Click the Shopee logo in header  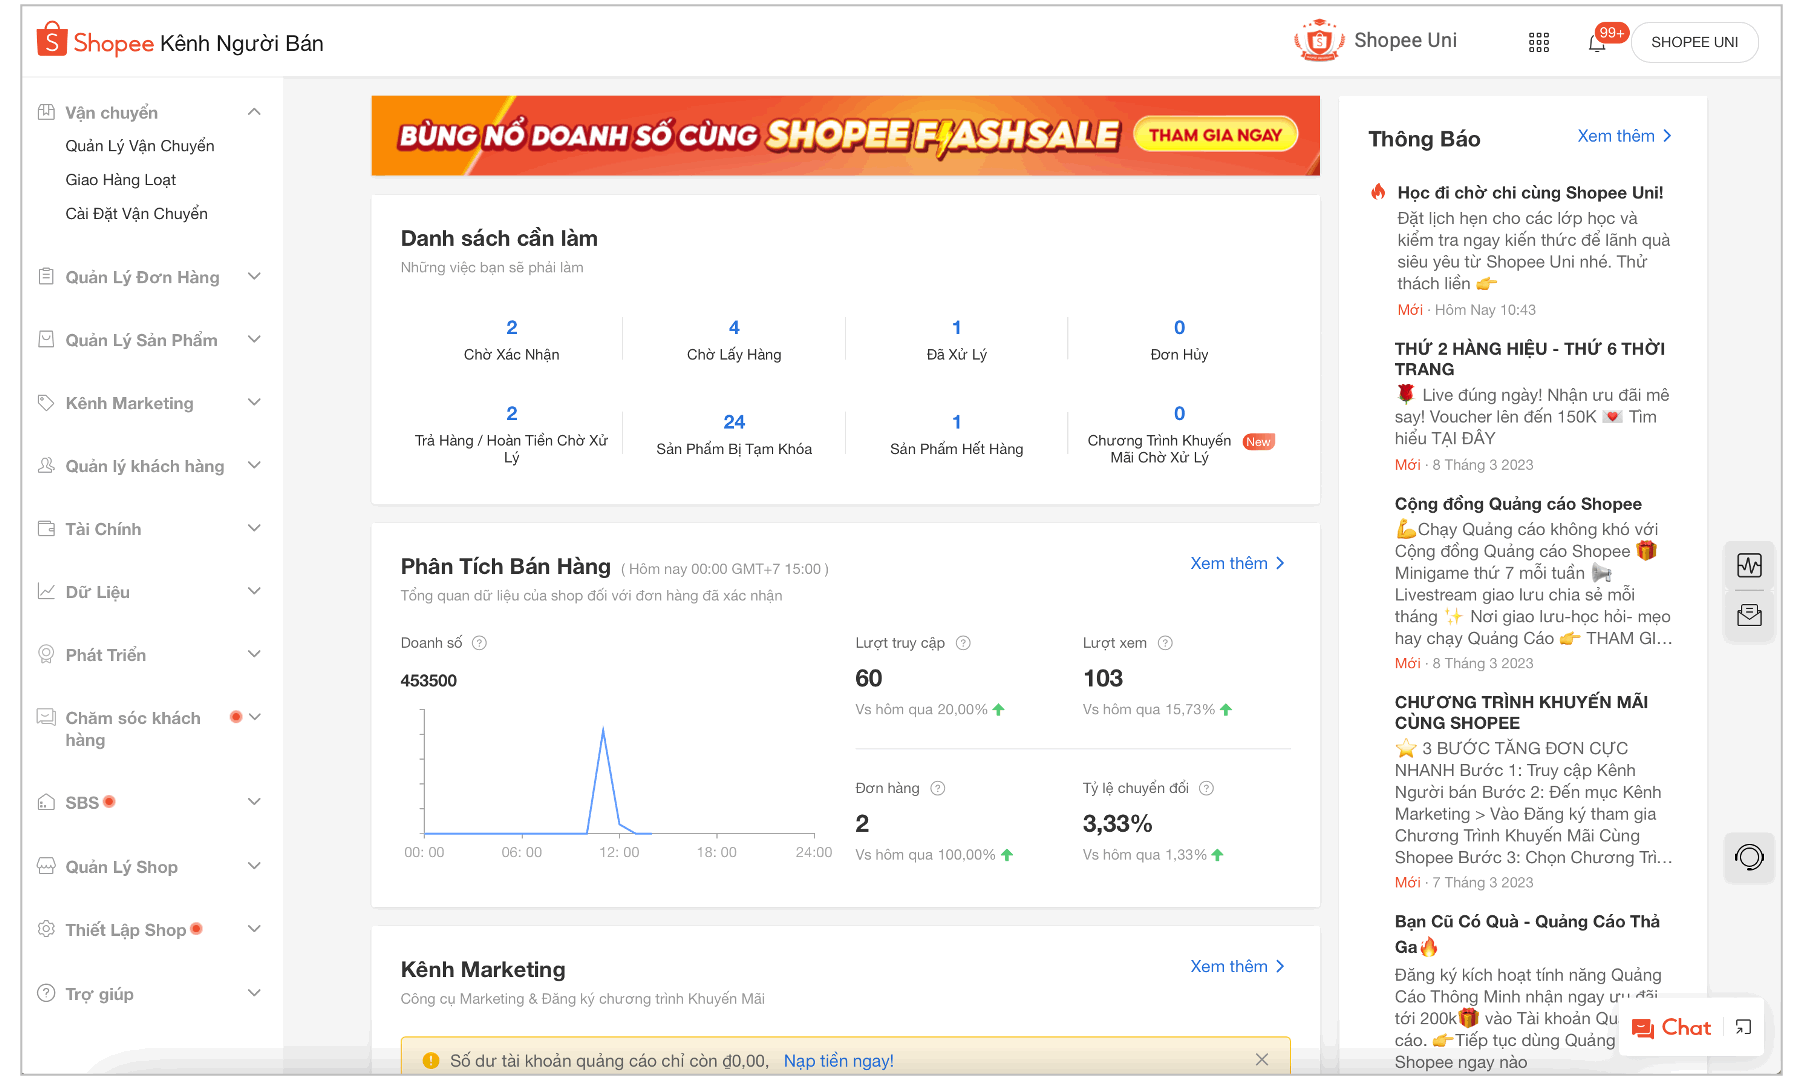pos(96,42)
